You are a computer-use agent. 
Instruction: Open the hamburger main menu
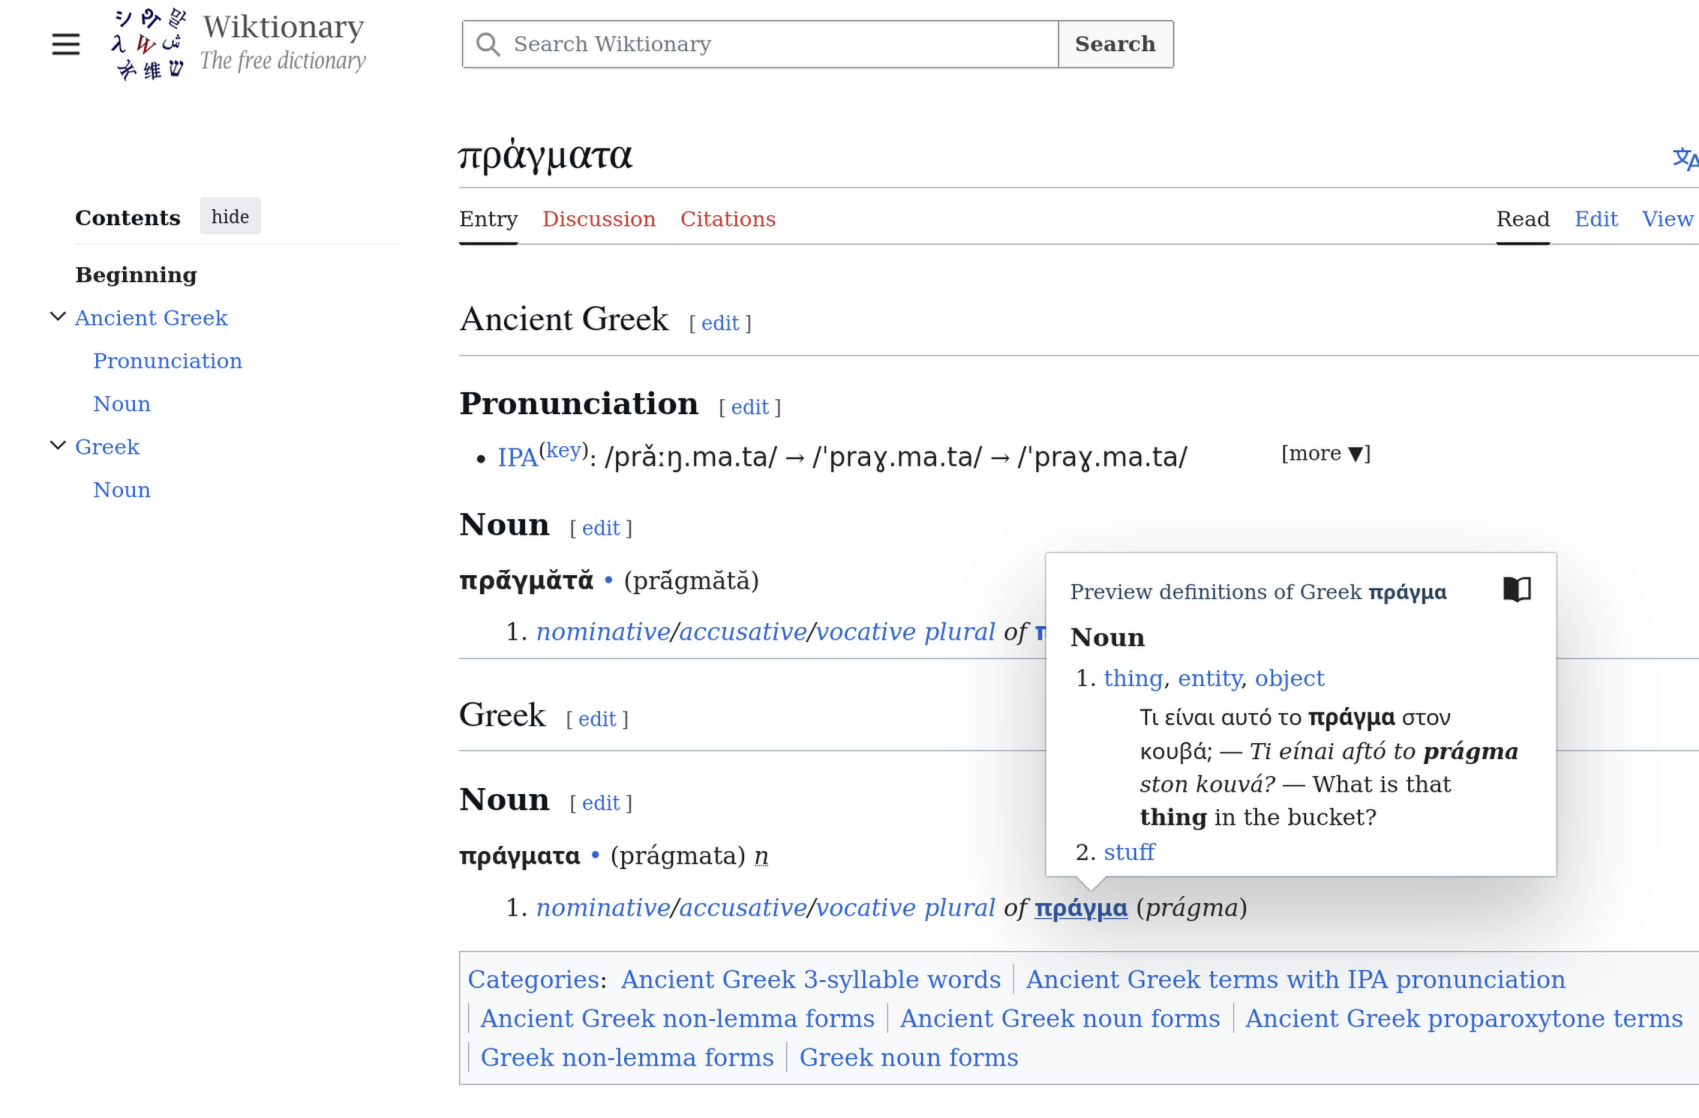pos(66,44)
